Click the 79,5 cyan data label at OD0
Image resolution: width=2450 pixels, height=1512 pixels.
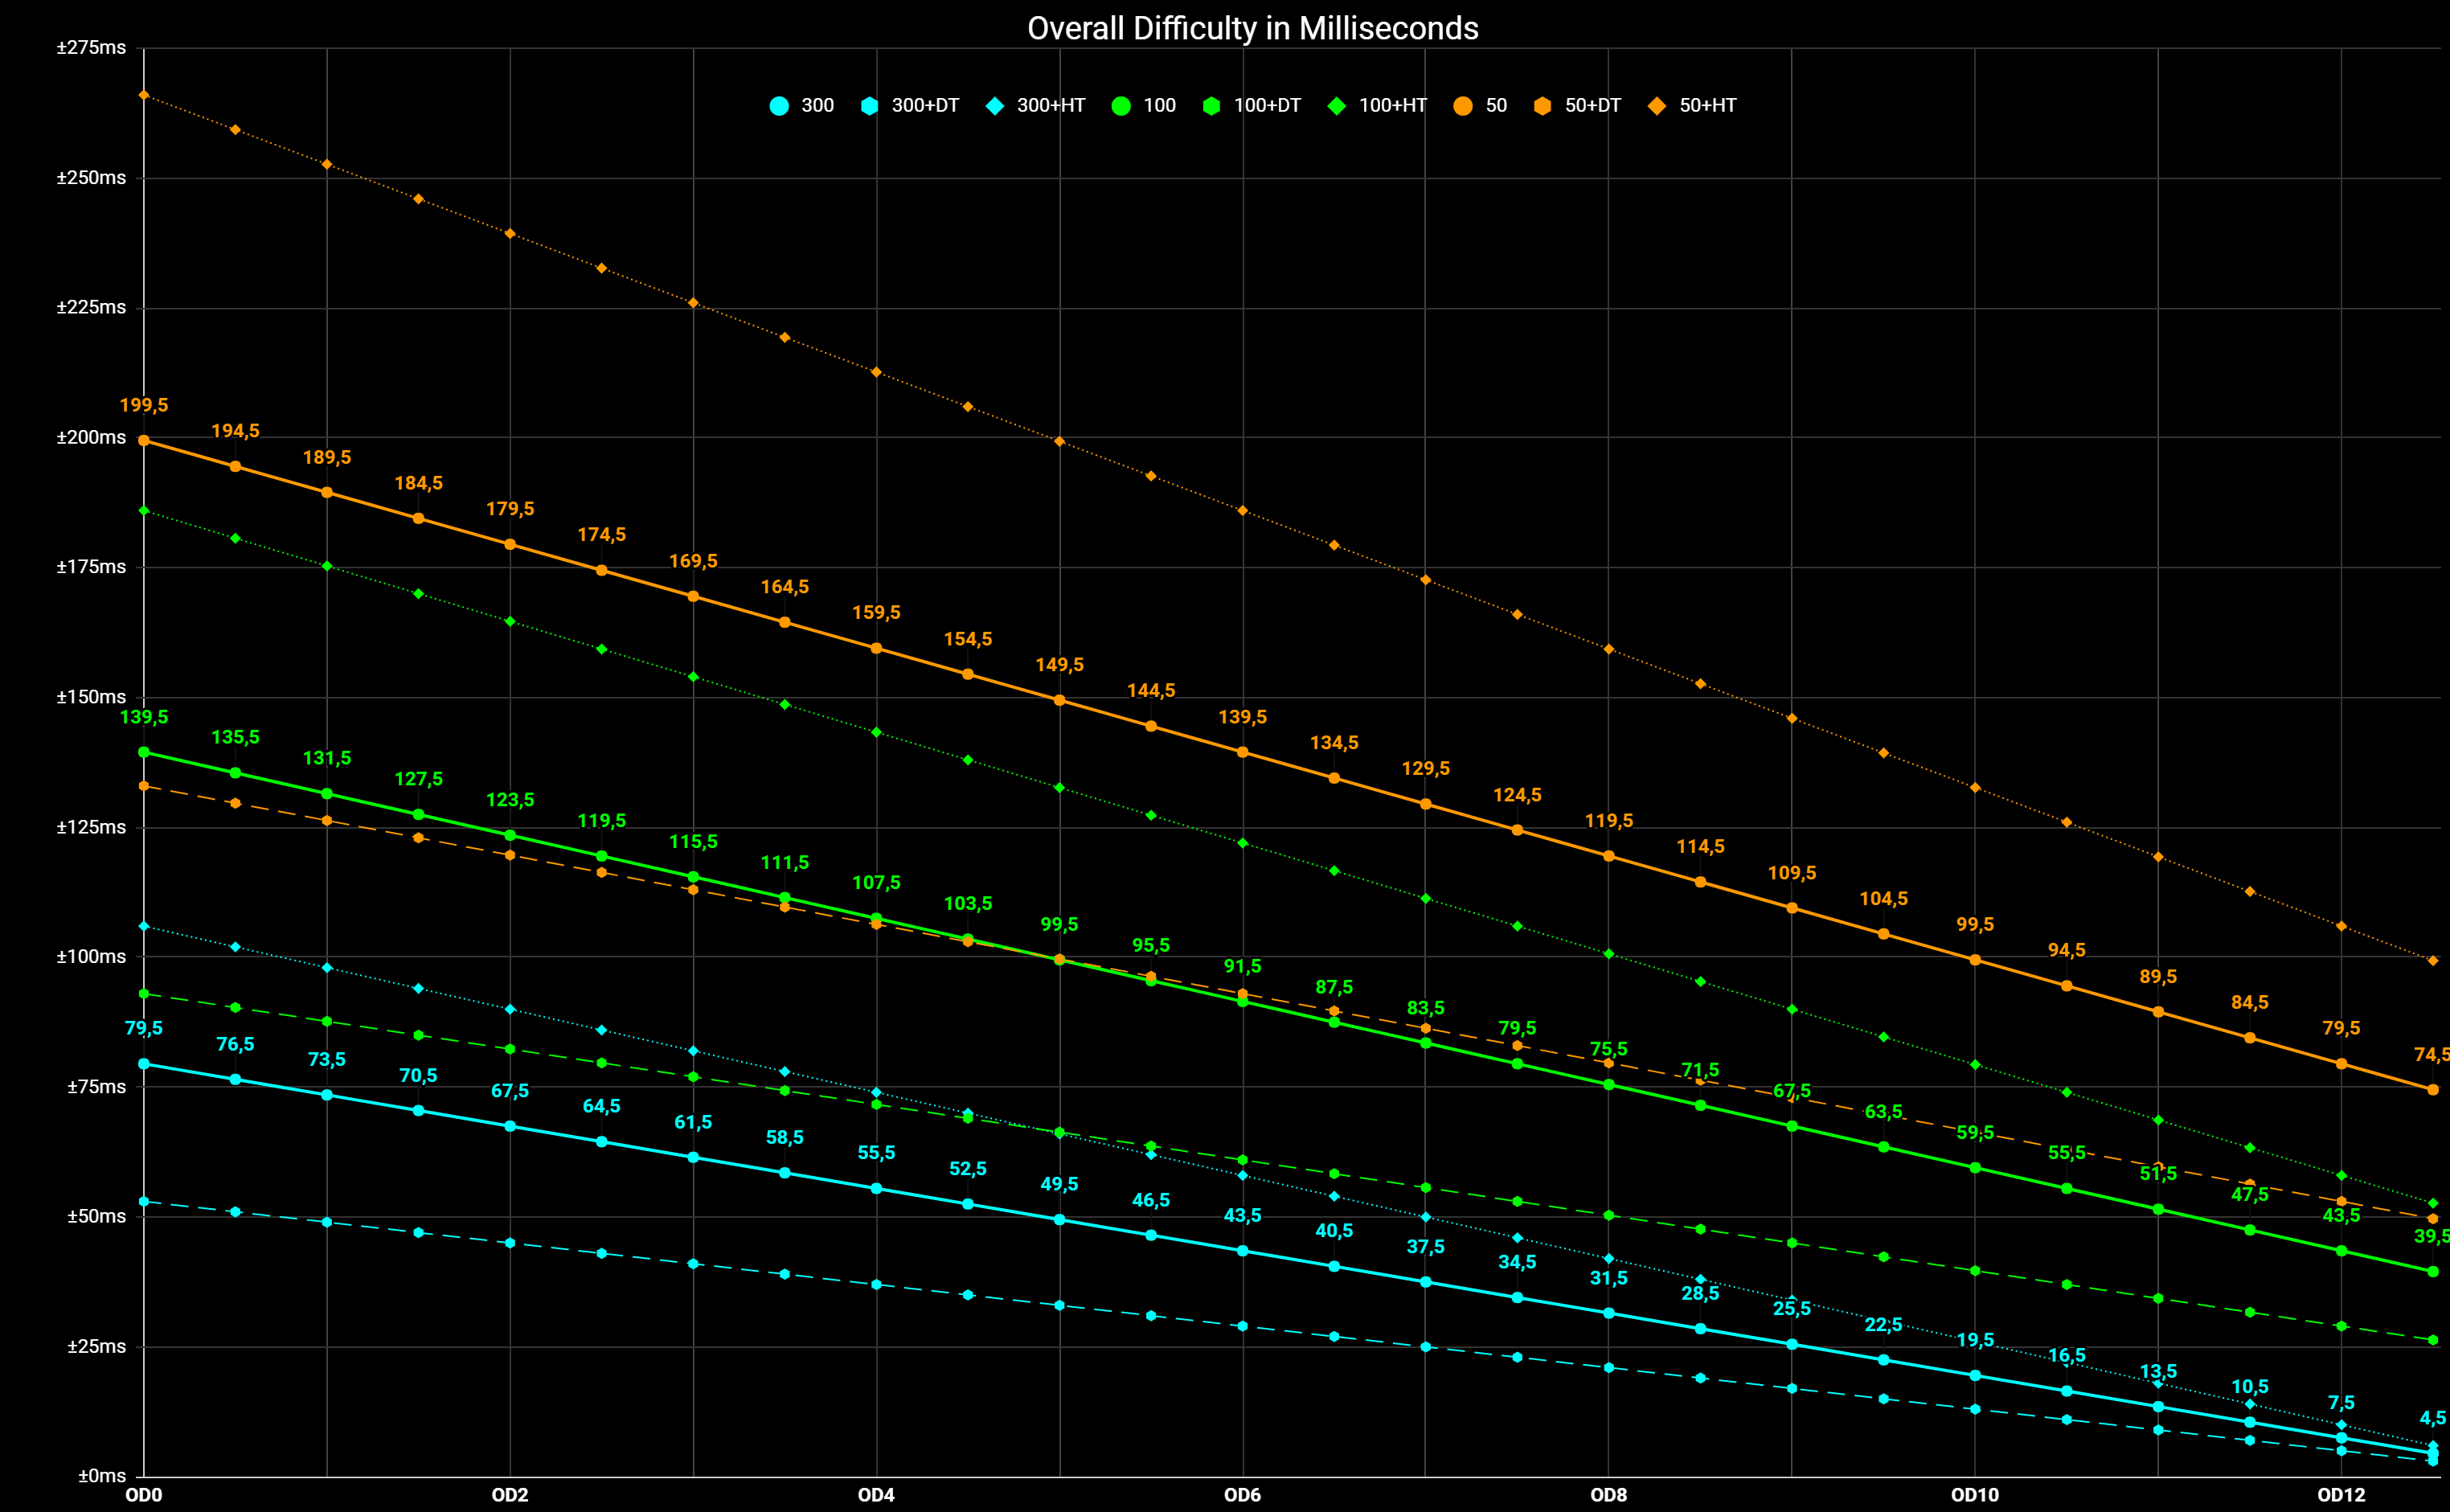tap(144, 1028)
